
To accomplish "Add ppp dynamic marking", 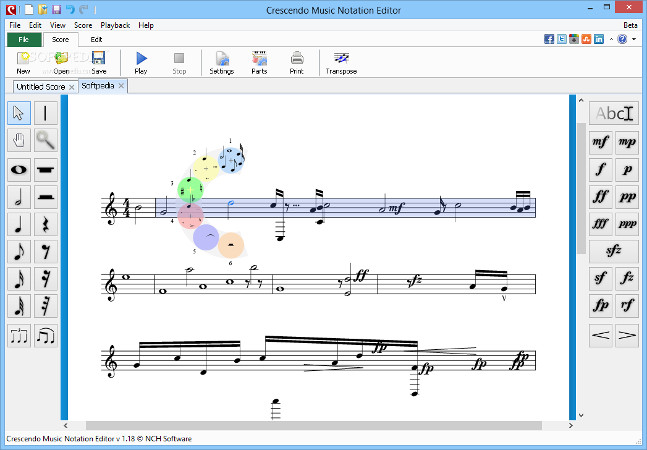I will click(x=627, y=224).
